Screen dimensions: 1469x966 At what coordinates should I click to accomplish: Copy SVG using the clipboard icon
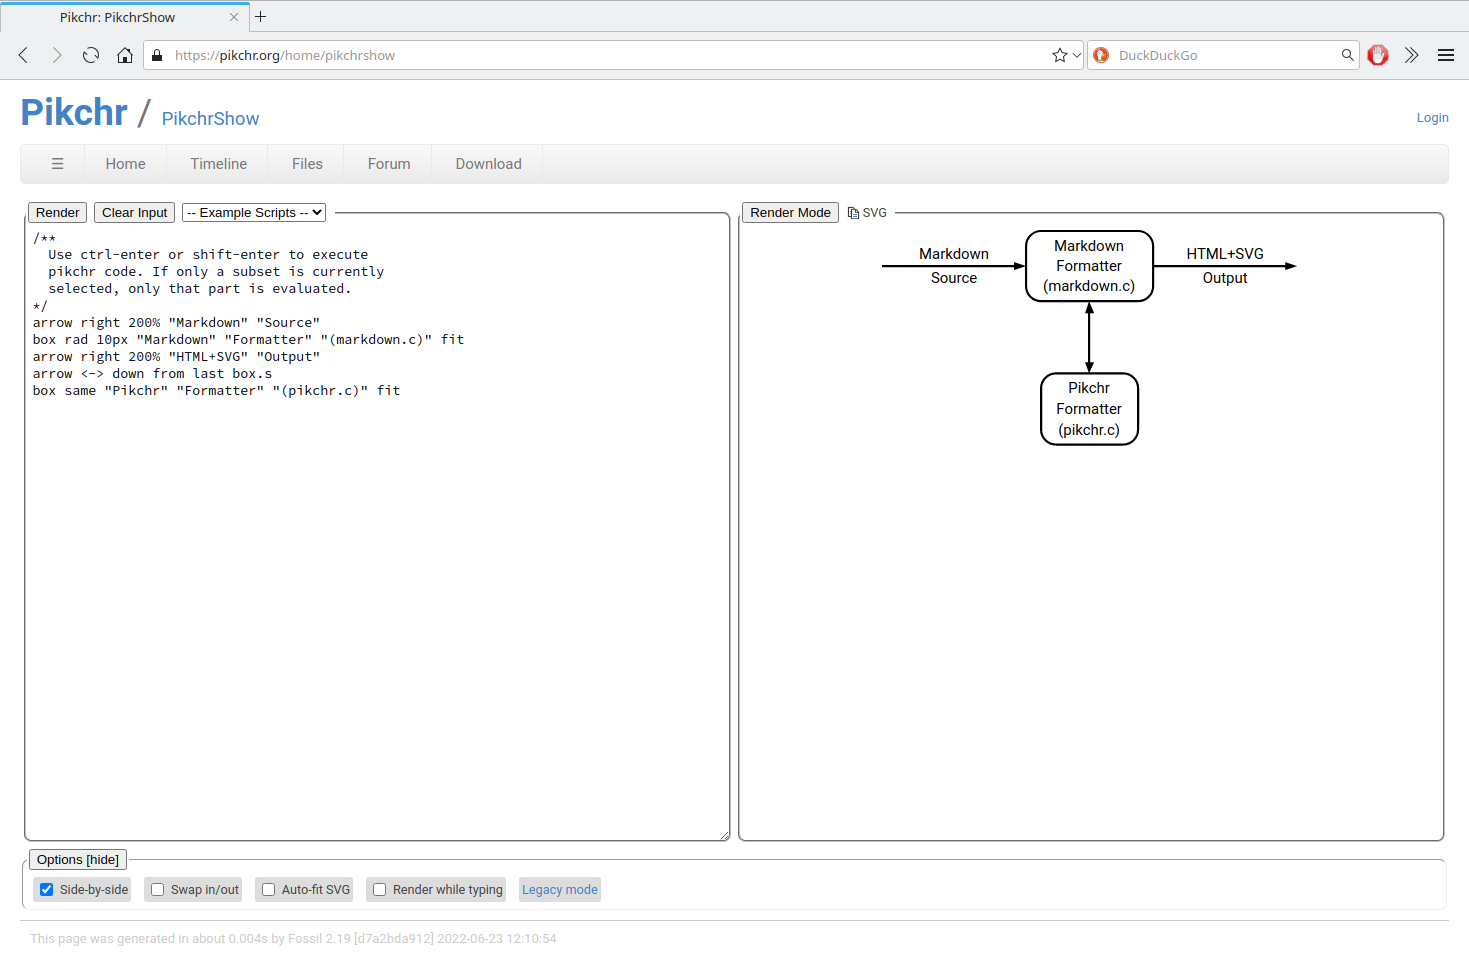853,213
